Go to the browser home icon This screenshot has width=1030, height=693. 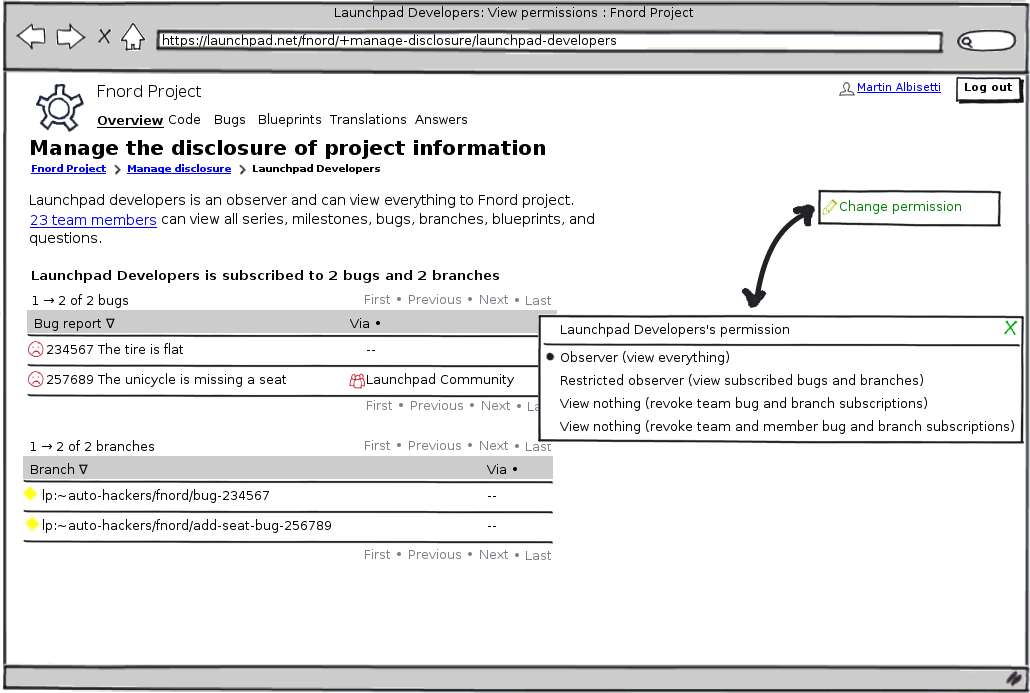click(x=133, y=37)
